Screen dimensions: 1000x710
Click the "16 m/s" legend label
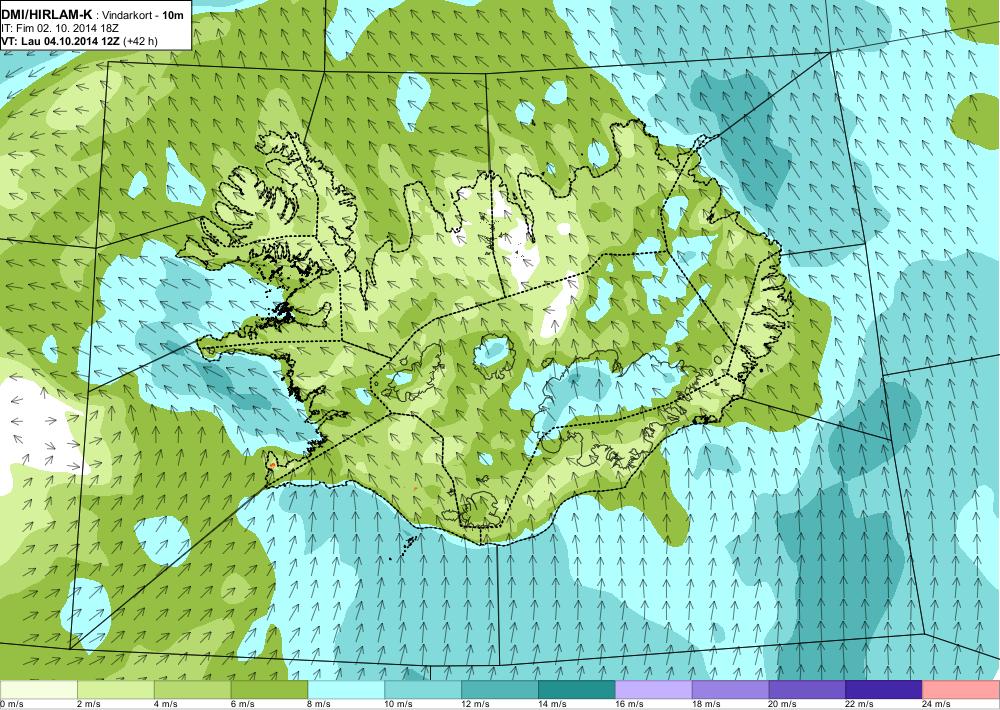(629, 704)
